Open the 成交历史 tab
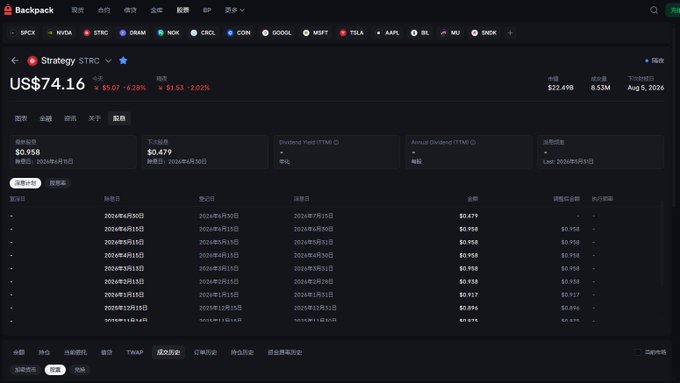The image size is (680, 383). click(x=168, y=352)
